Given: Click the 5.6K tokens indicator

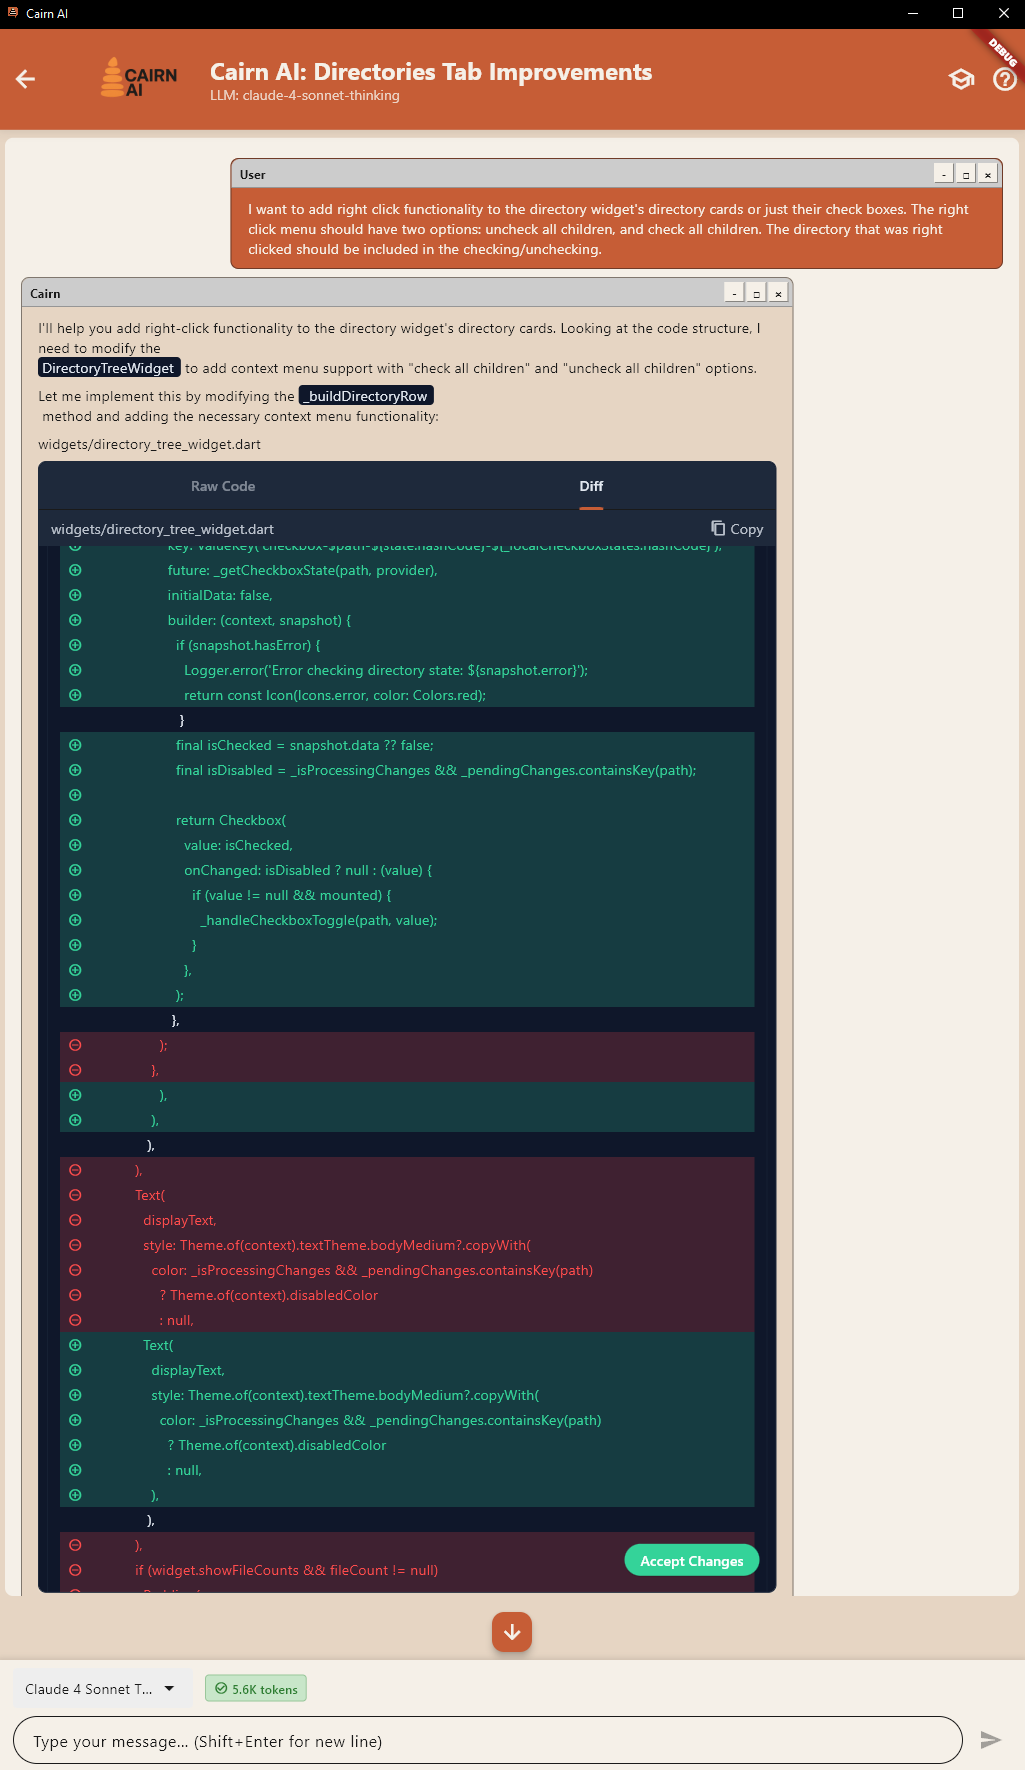Looking at the screenshot, I should point(256,1689).
